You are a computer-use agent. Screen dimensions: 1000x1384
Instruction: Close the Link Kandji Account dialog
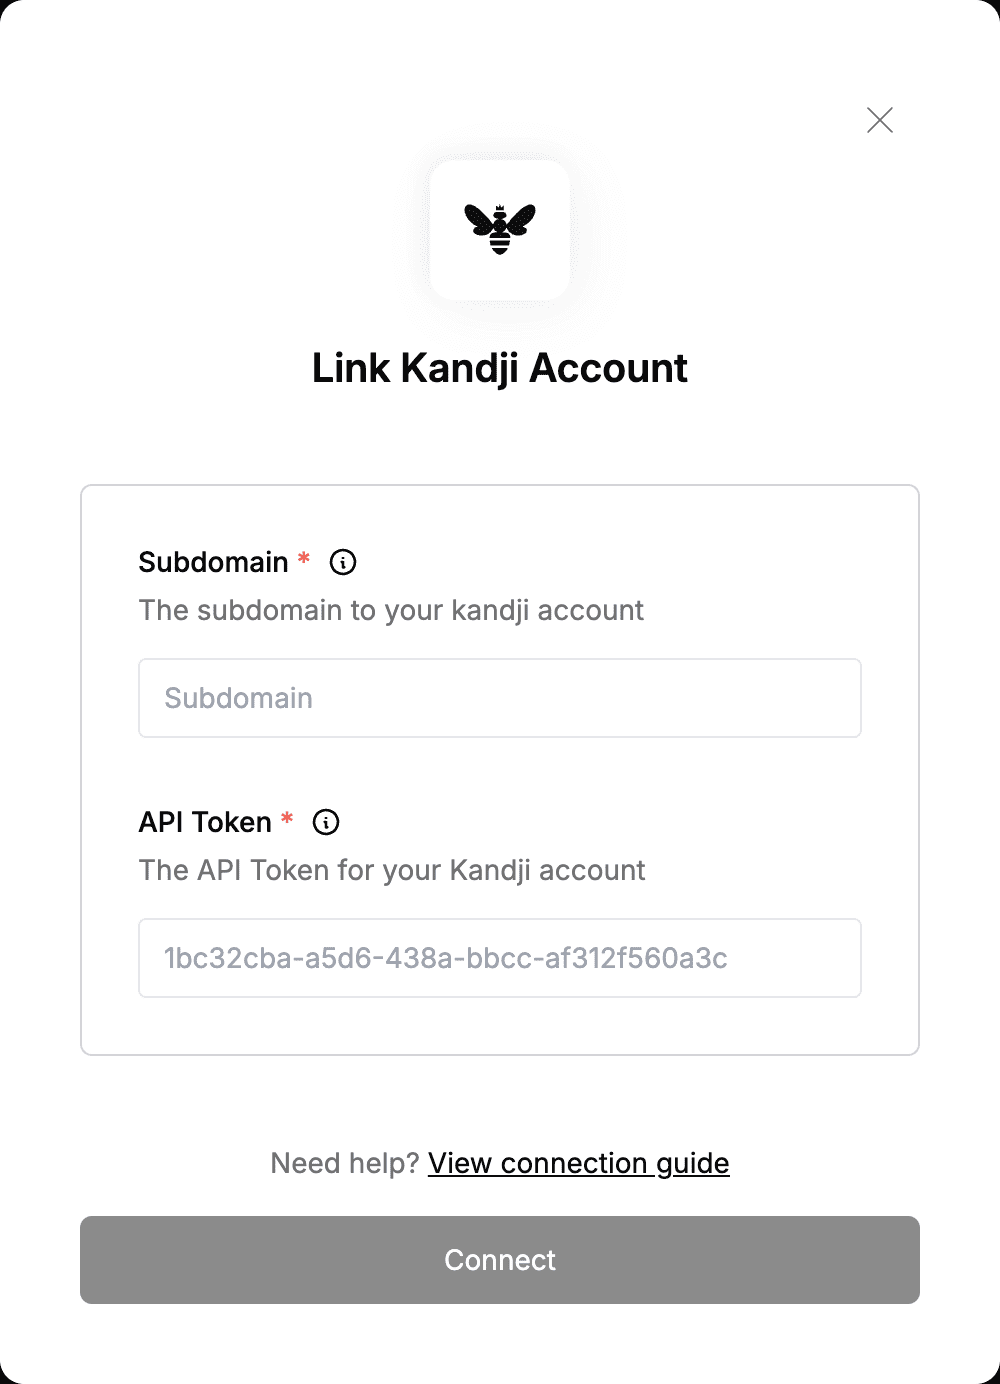pyautogui.click(x=880, y=120)
